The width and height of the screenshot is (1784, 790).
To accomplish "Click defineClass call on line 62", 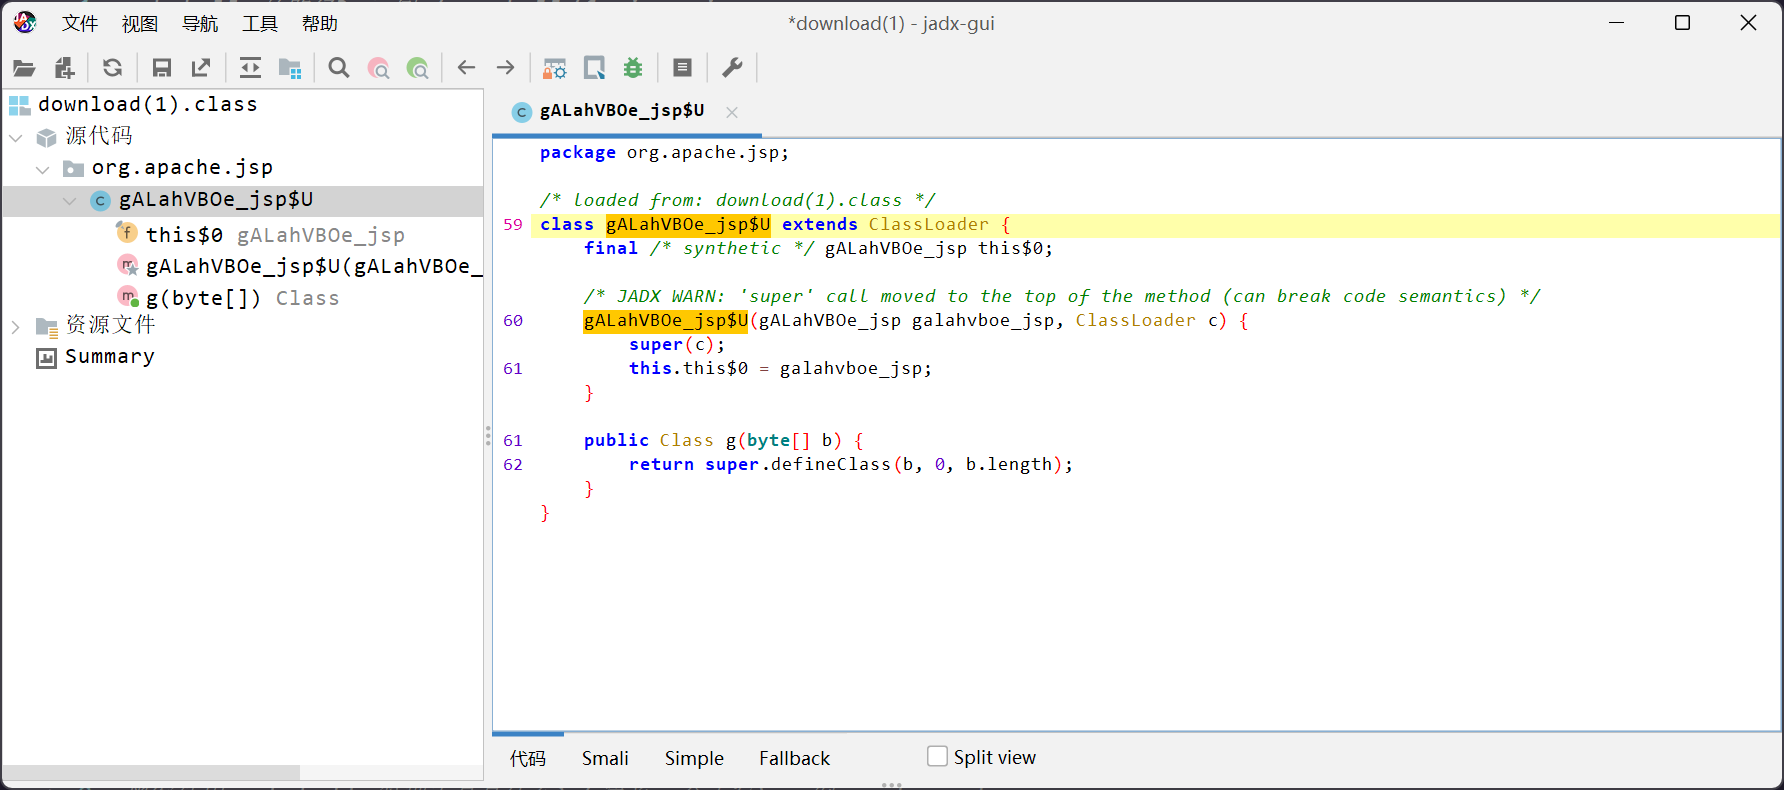I will (x=830, y=465).
